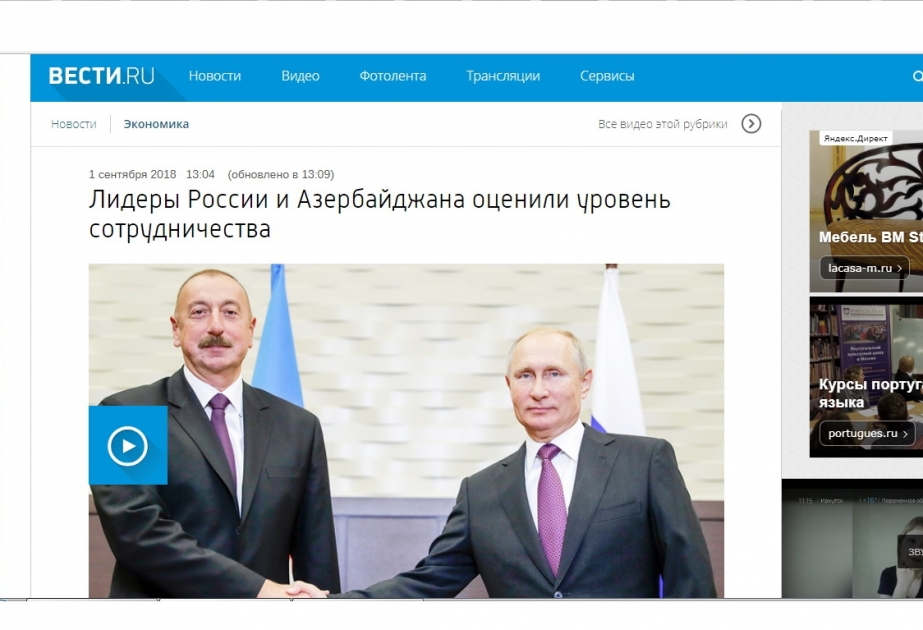923x630 pixels.
Task: Open the Новости menu in the header
Action: (215, 76)
